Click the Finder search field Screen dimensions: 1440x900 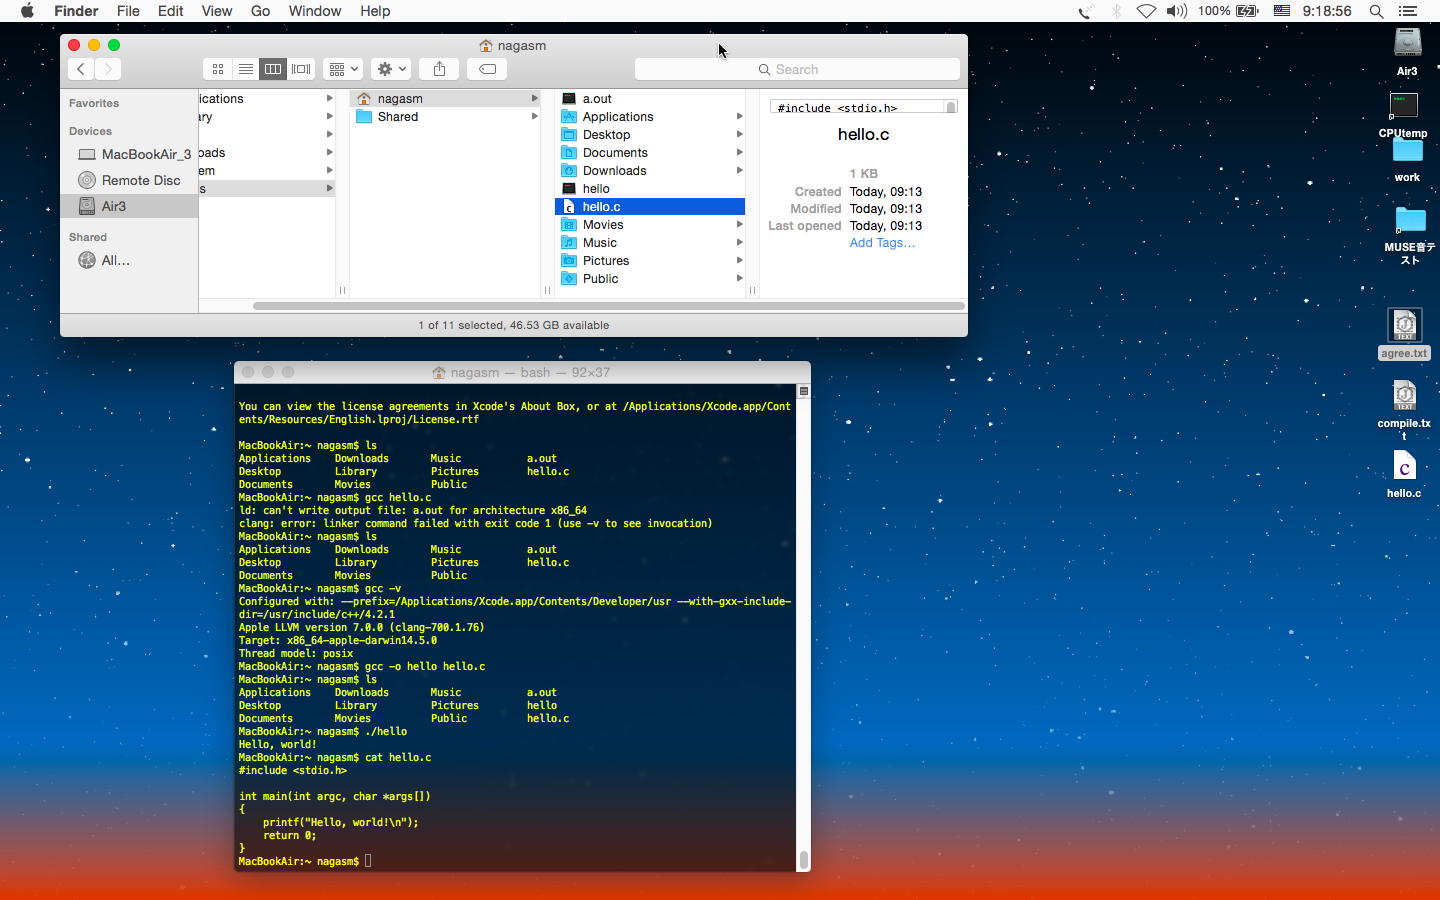click(x=797, y=69)
